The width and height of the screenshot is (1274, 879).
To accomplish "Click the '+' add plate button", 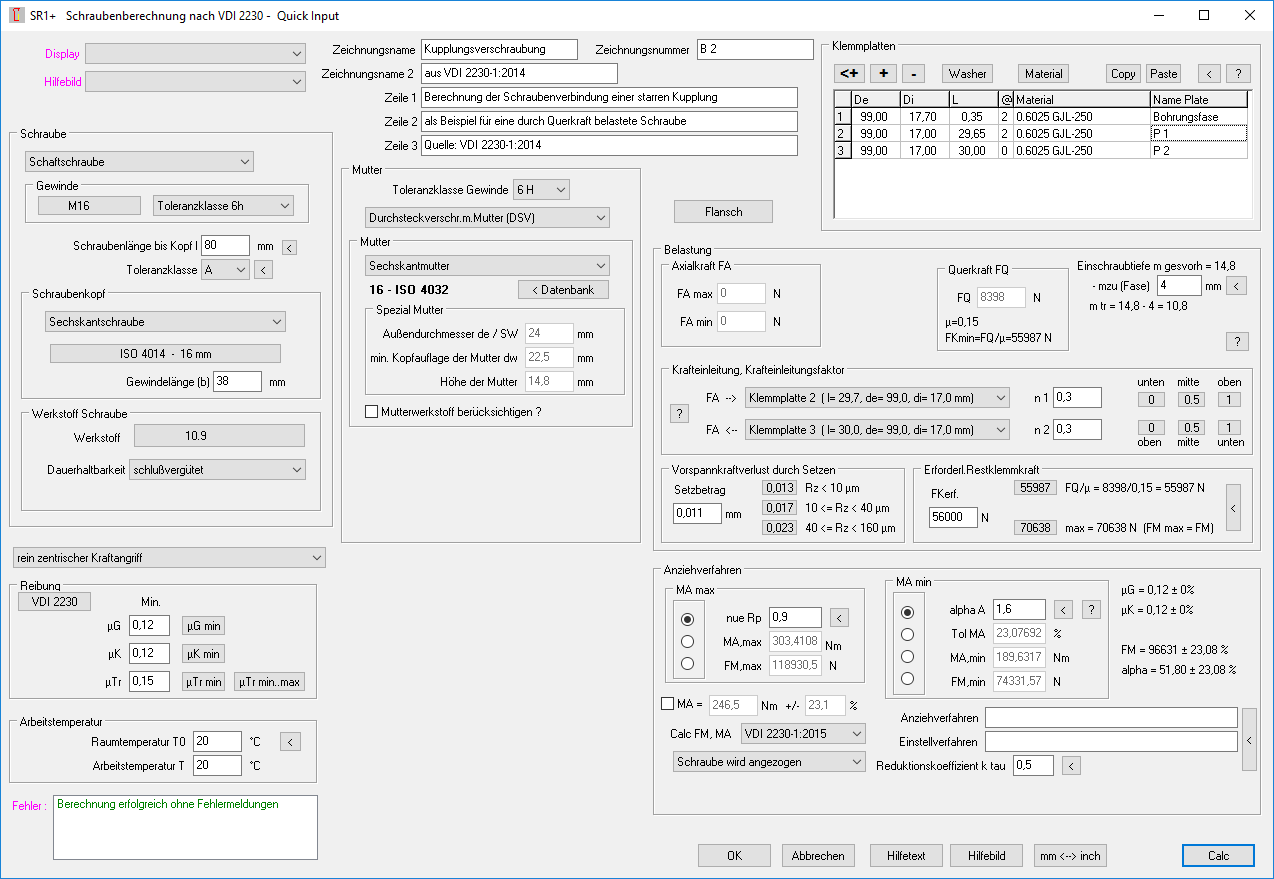I will pos(883,73).
